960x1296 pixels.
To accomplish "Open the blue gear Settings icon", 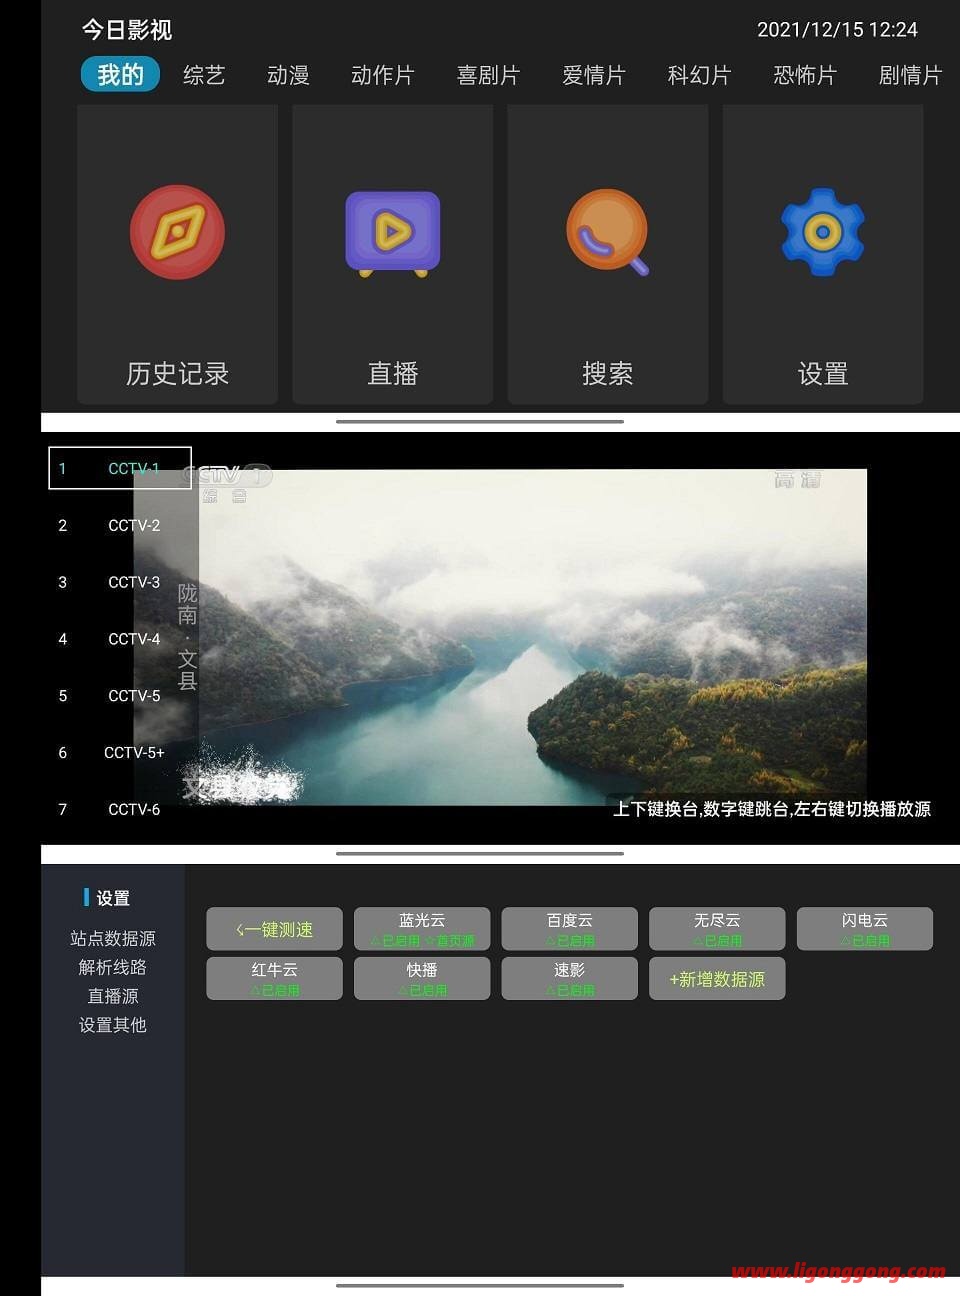I will (822, 233).
